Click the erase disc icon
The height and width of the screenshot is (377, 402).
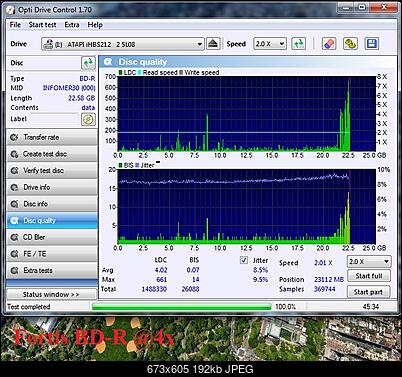pos(328,44)
